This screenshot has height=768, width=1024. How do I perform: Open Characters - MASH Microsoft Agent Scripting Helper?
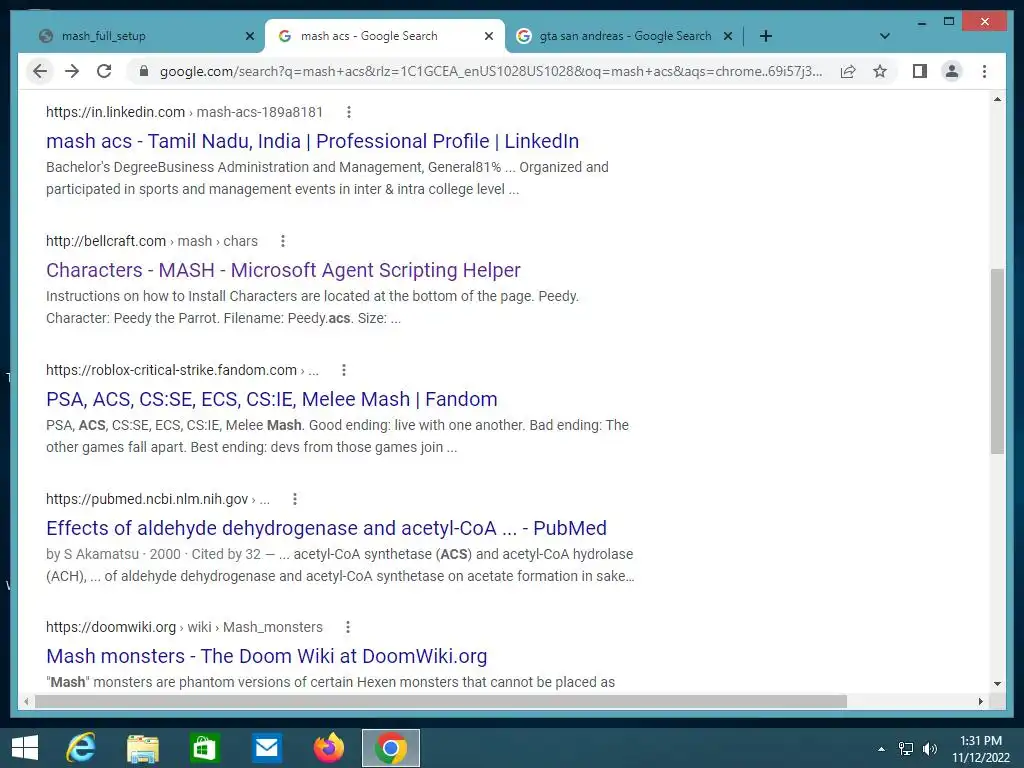point(283,270)
